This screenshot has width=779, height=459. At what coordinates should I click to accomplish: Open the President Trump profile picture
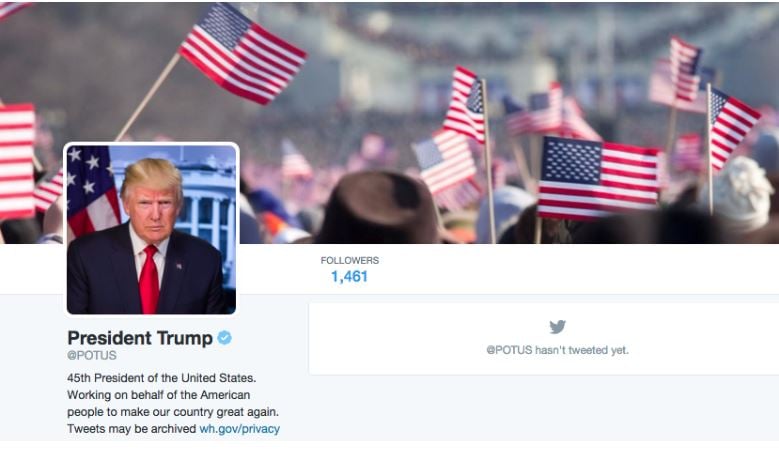(x=152, y=229)
